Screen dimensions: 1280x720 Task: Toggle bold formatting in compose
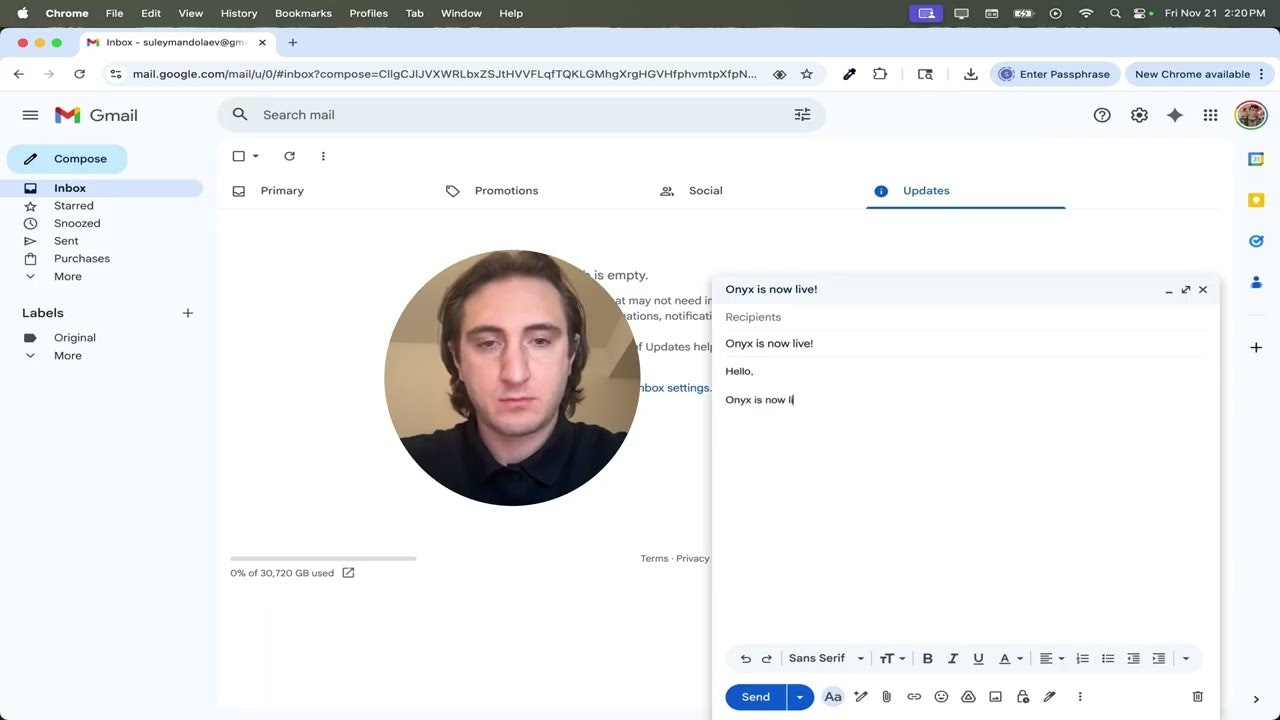click(x=927, y=658)
